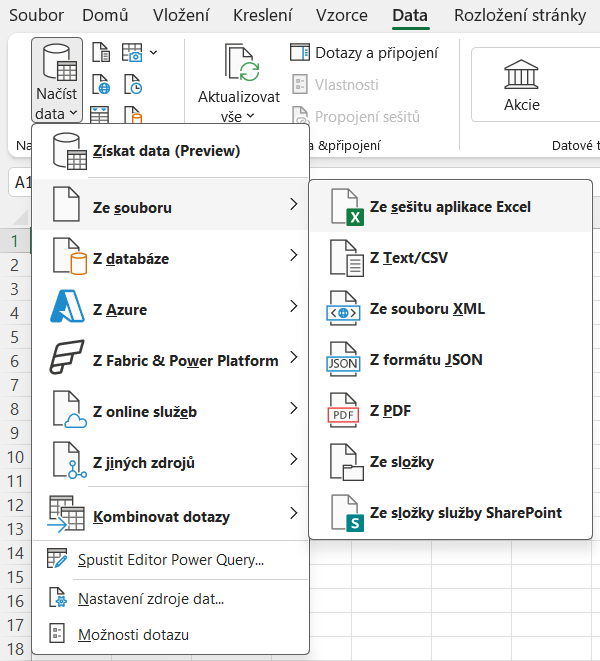Open Nastavení zdroje dat

click(x=150, y=599)
